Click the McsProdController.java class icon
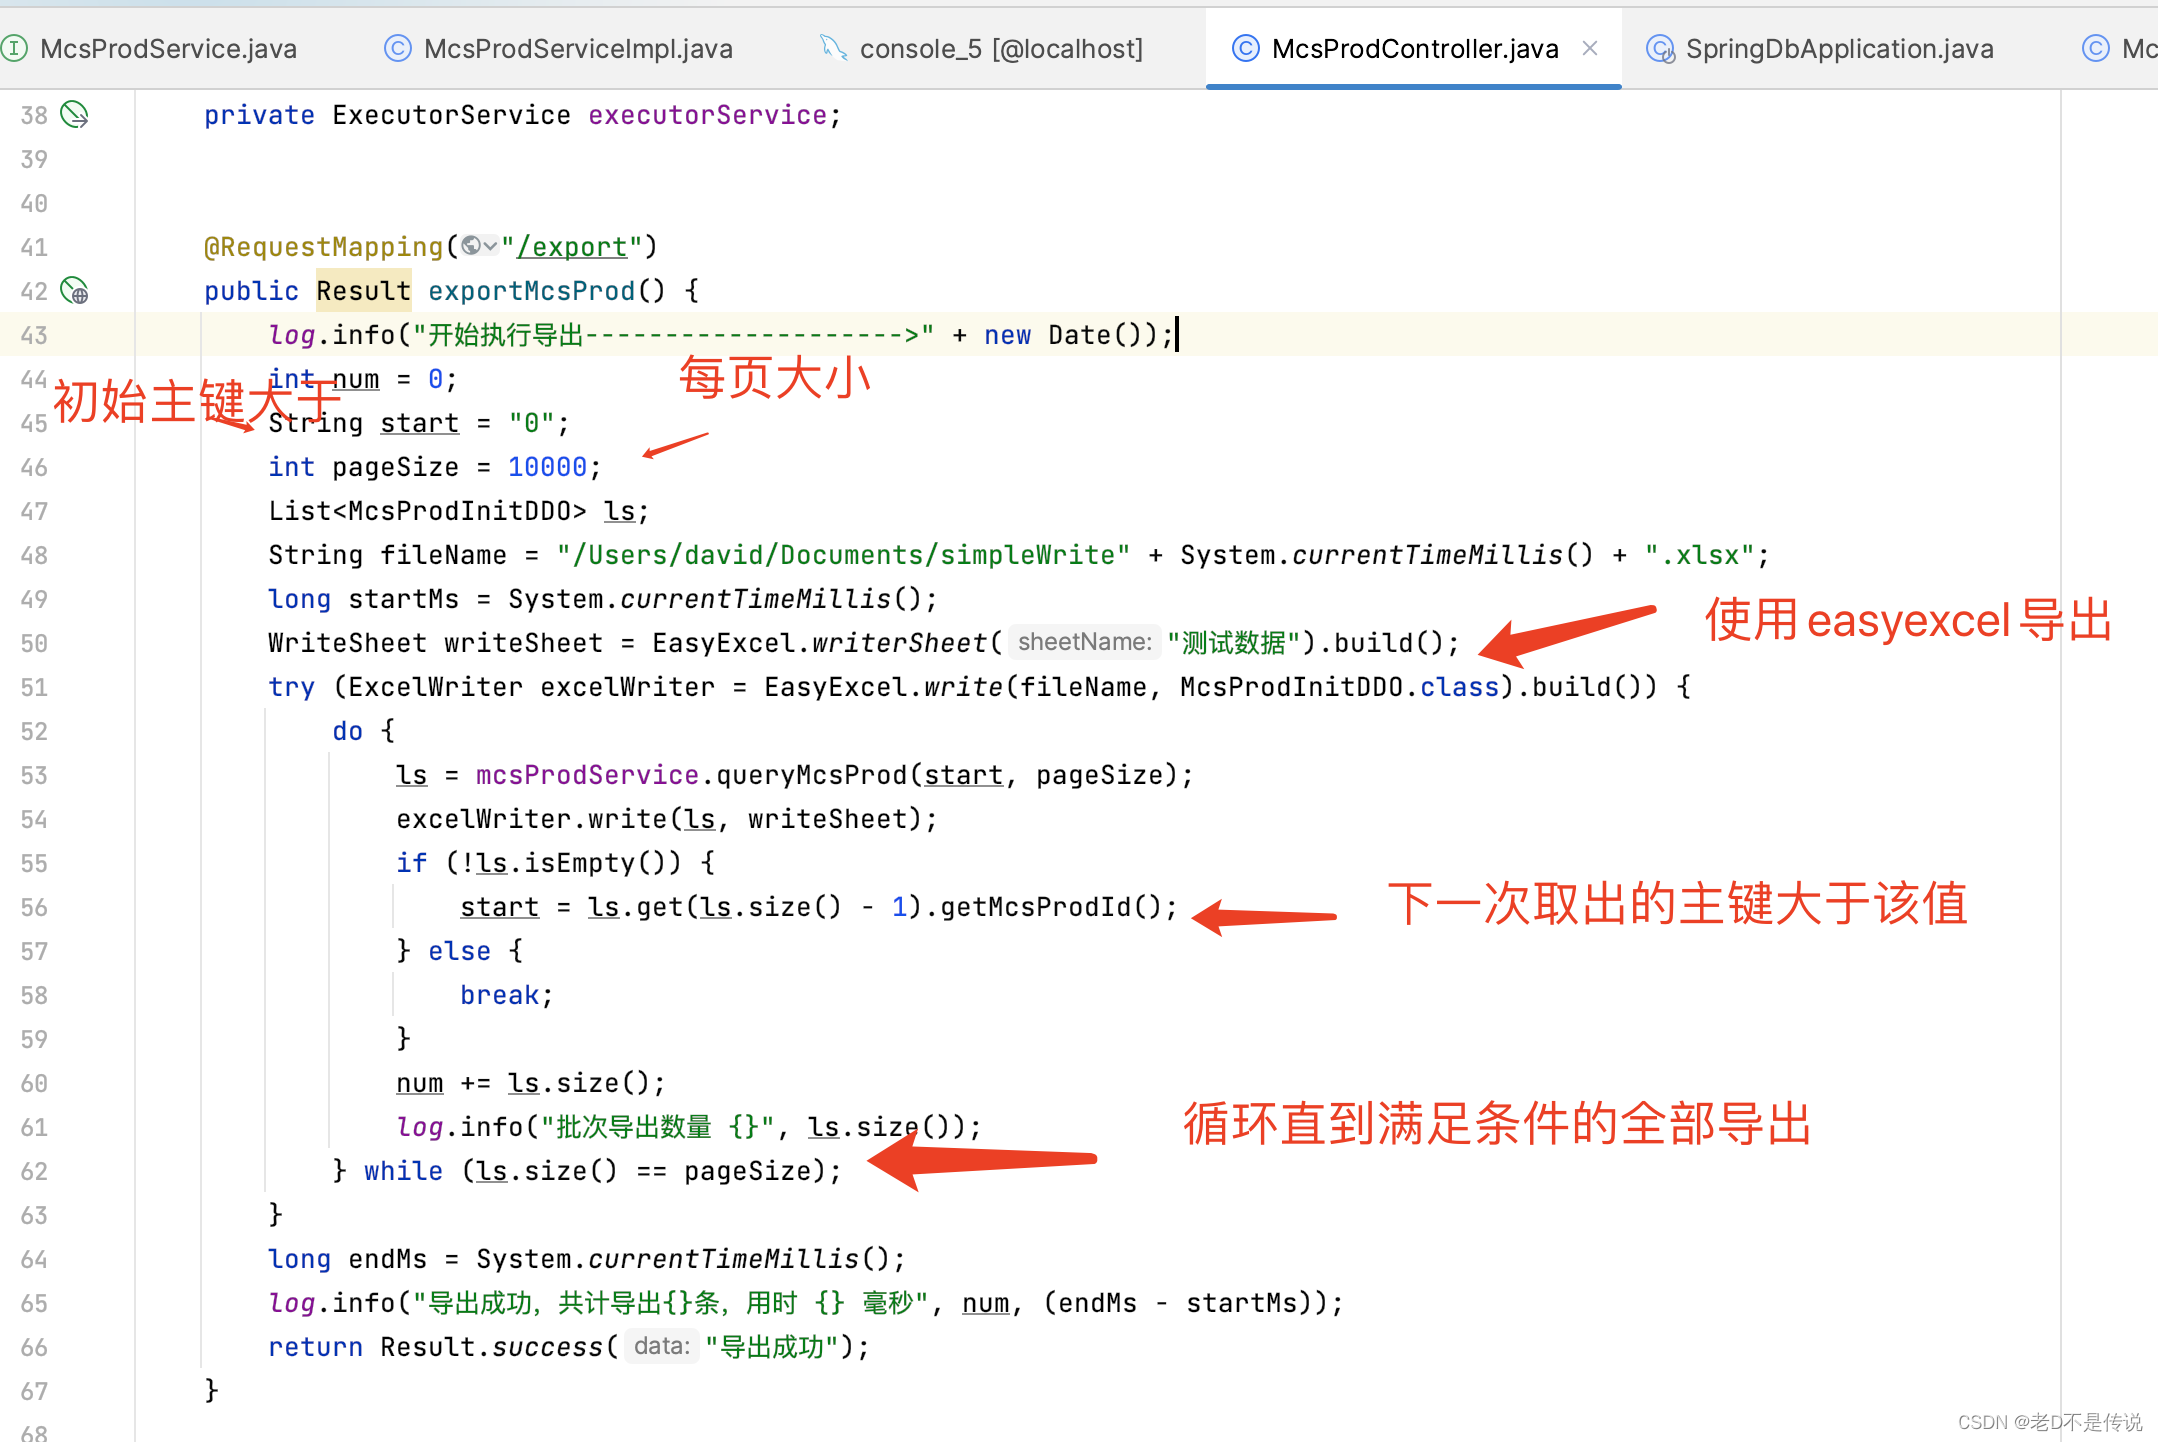Image resolution: width=2158 pixels, height=1442 pixels. coord(1245,48)
